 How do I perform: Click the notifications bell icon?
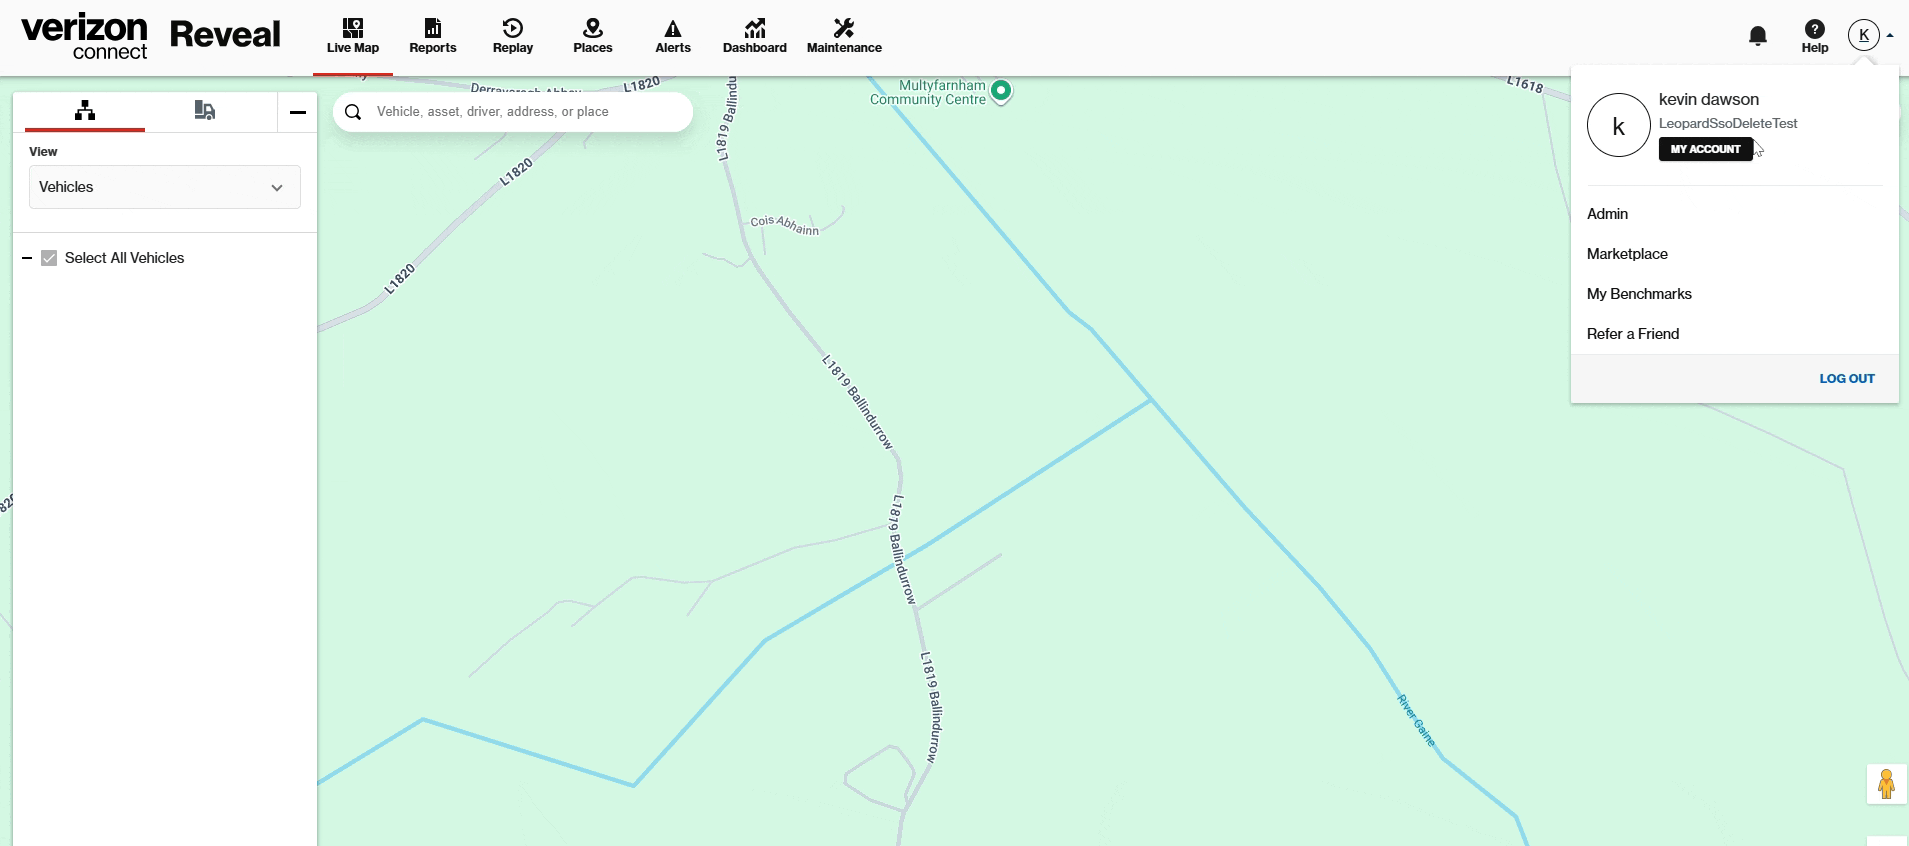point(1758,36)
